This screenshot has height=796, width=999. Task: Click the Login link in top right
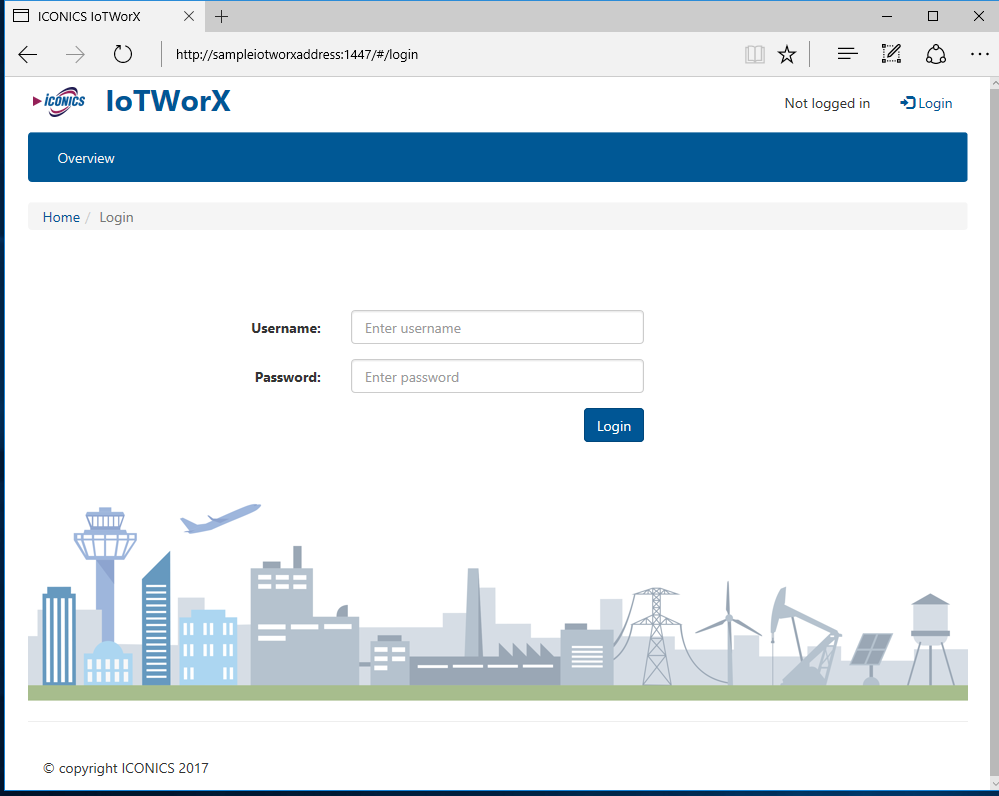[x=926, y=103]
